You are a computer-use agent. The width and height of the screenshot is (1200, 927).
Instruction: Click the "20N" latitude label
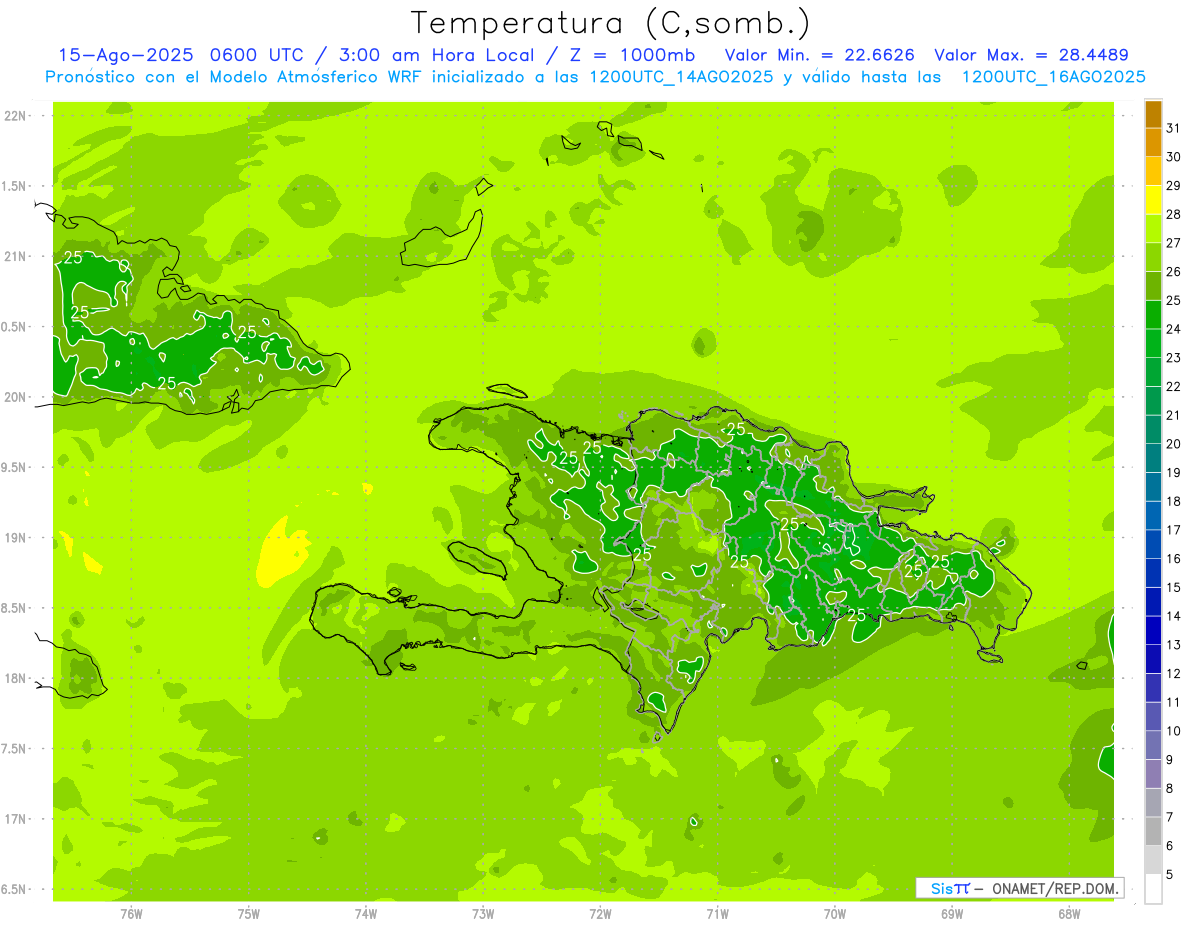coord(14,397)
